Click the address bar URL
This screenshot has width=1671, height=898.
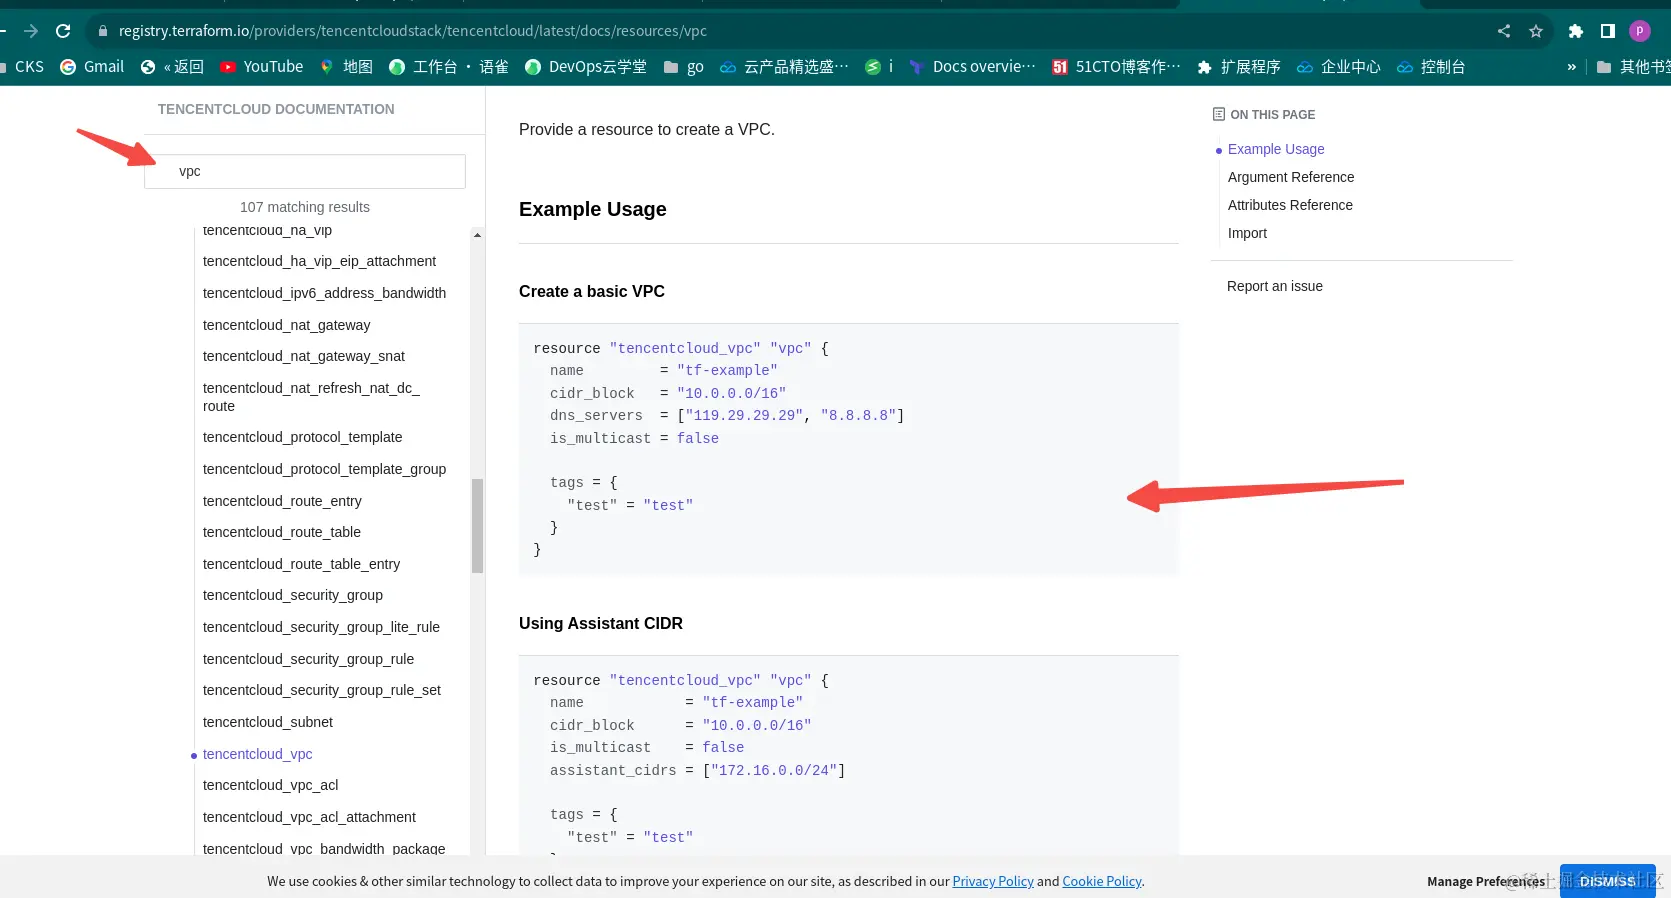[413, 31]
